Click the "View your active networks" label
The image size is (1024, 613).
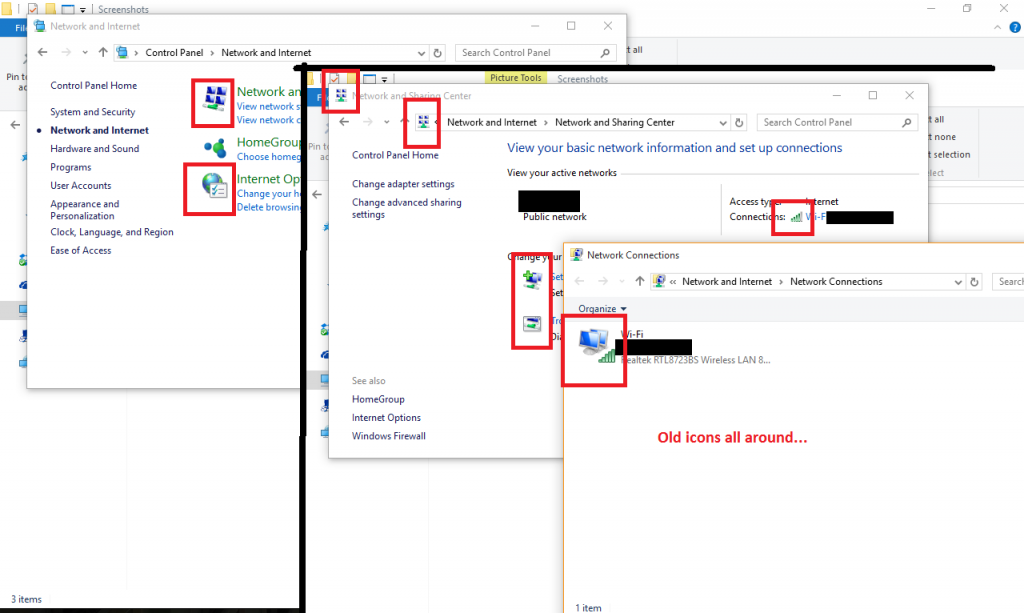click(562, 173)
